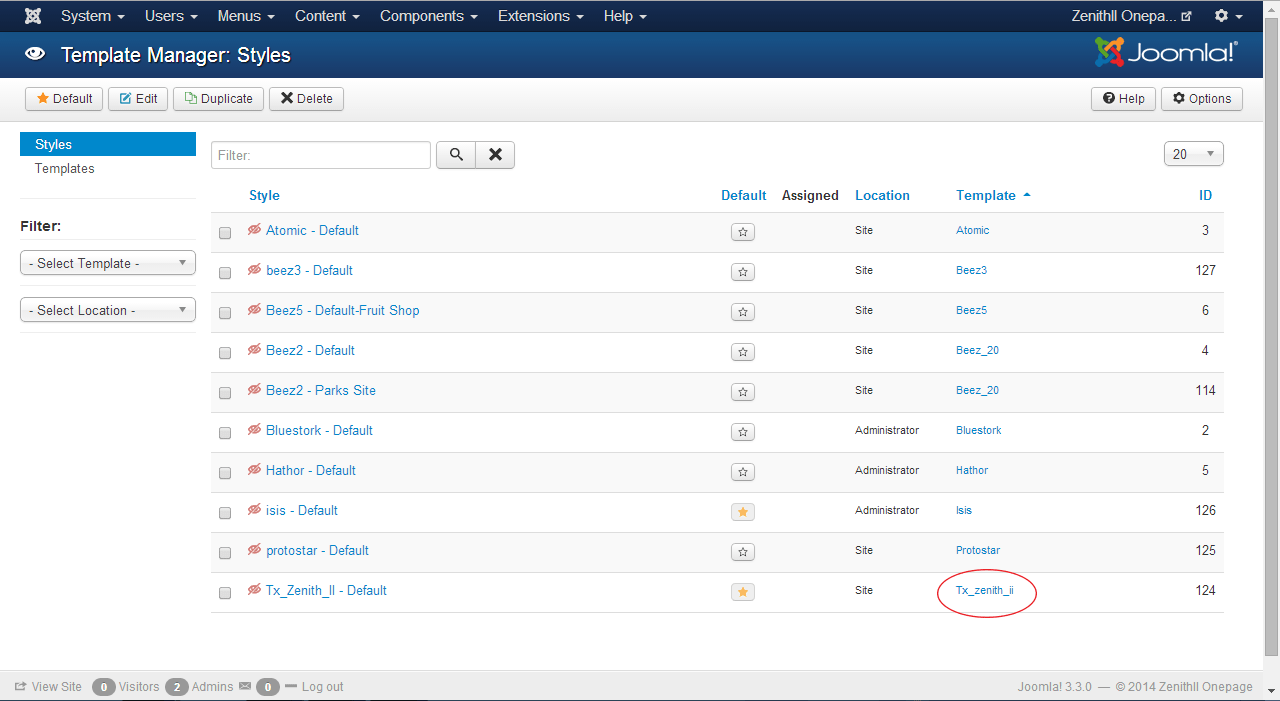Click the Joomla logo icon in menu bar
The width and height of the screenshot is (1280, 701).
(x=33, y=16)
